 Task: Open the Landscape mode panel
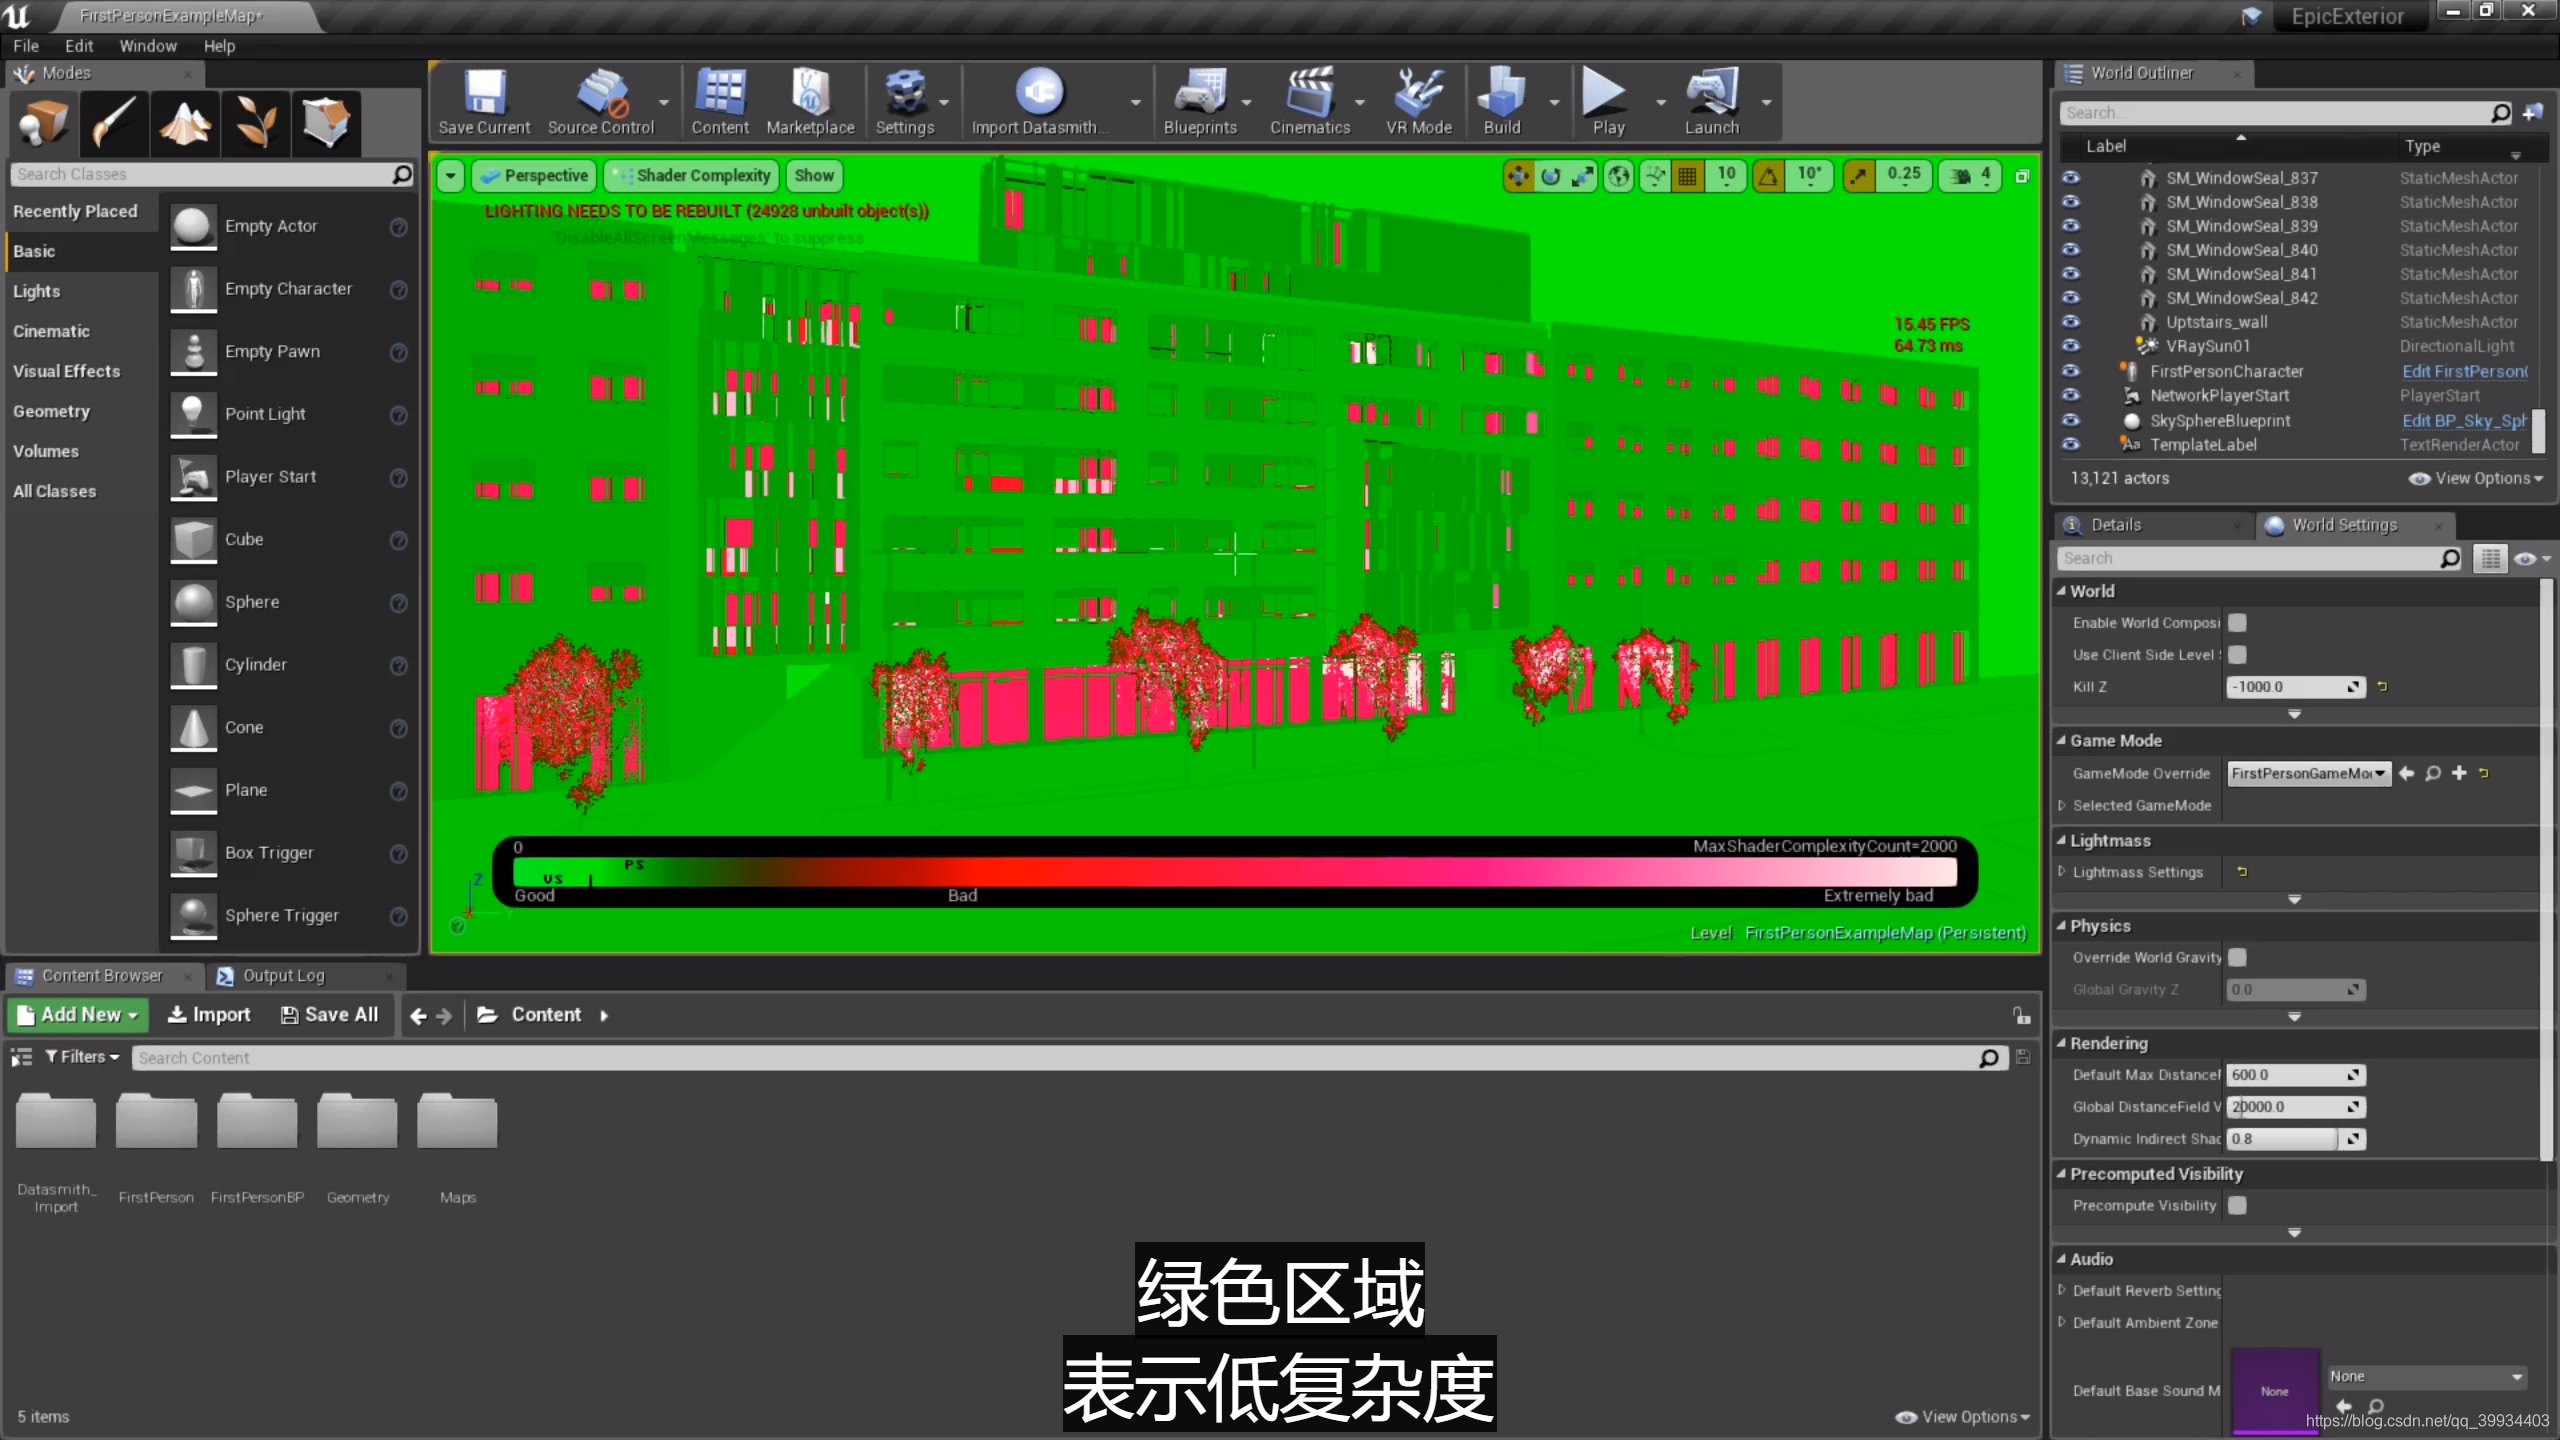coord(184,123)
